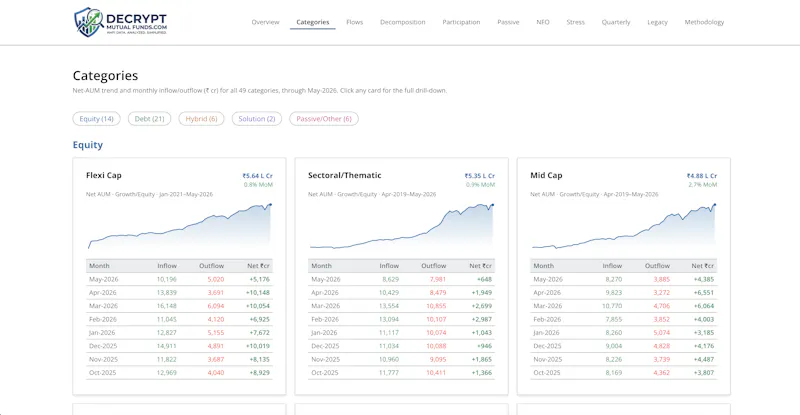This screenshot has width=800, height=415.
Task: Click the Mid Cap AUM trend chart
Action: click(x=623, y=227)
